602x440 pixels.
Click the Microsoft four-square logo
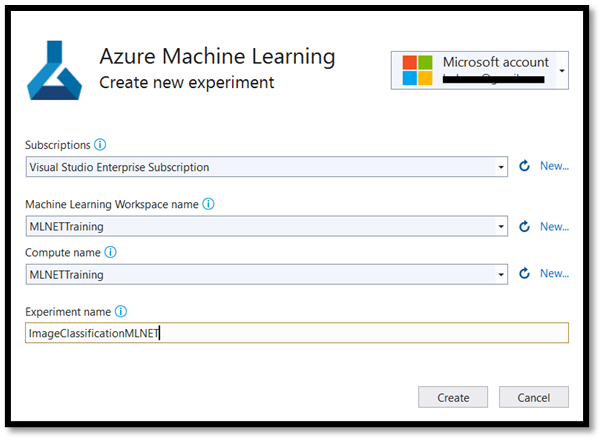[418, 71]
